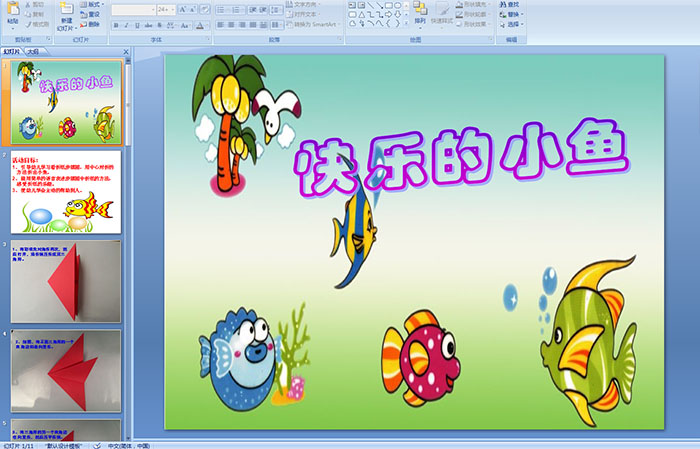Toggle Center text alignment

coord(231,25)
